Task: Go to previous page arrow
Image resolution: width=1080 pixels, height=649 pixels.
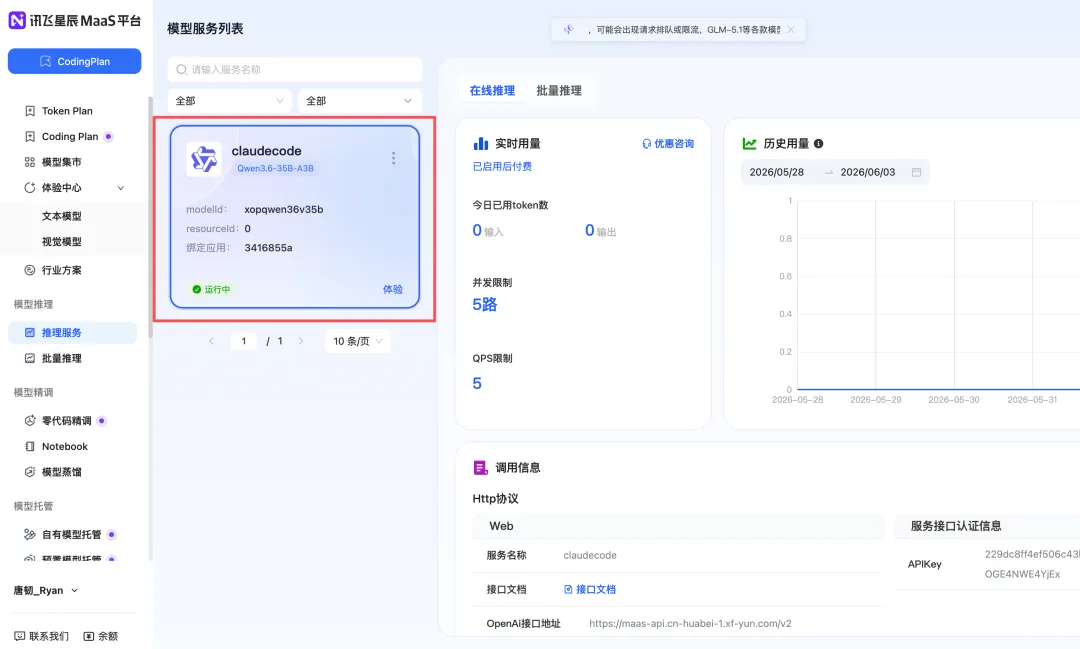Action: (x=211, y=341)
